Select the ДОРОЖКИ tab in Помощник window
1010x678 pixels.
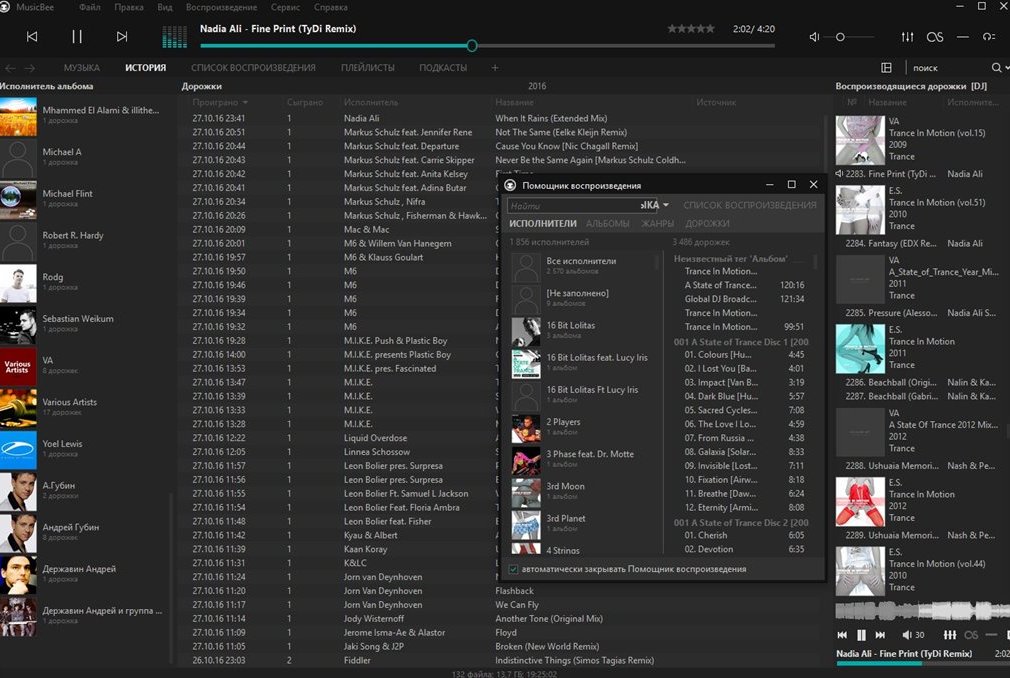point(707,223)
